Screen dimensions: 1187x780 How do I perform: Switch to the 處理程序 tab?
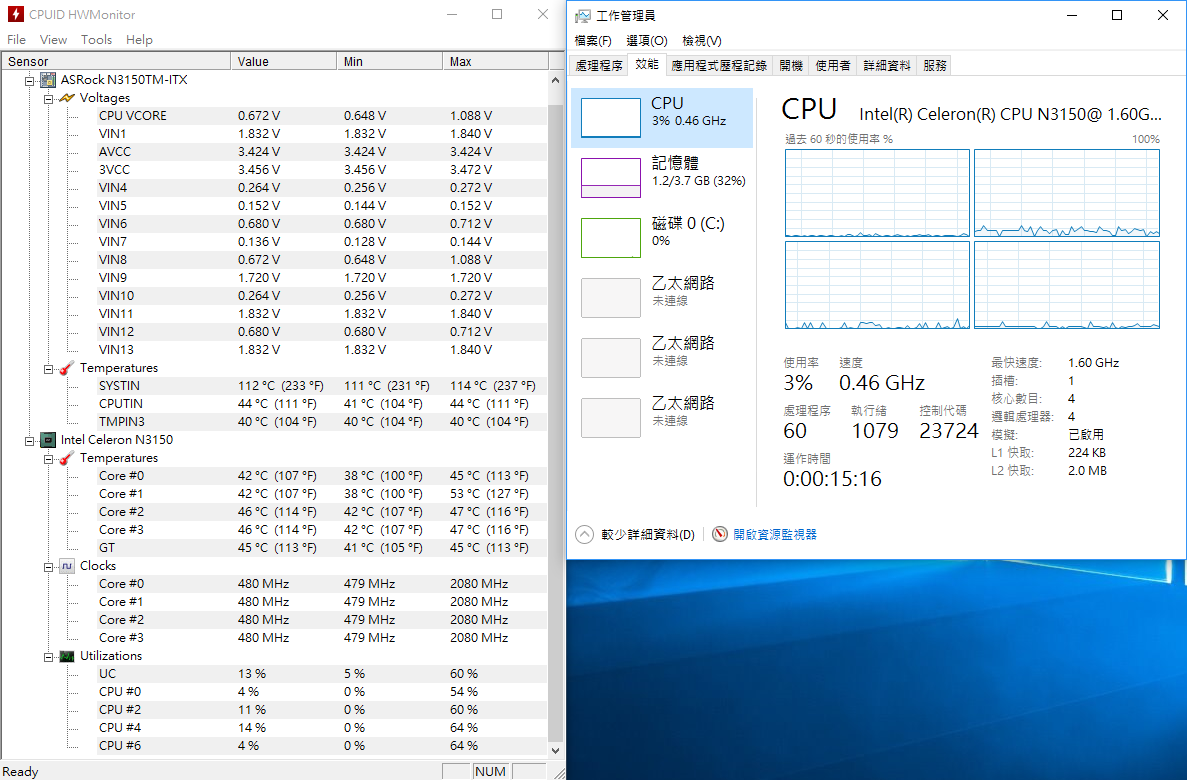(599, 66)
